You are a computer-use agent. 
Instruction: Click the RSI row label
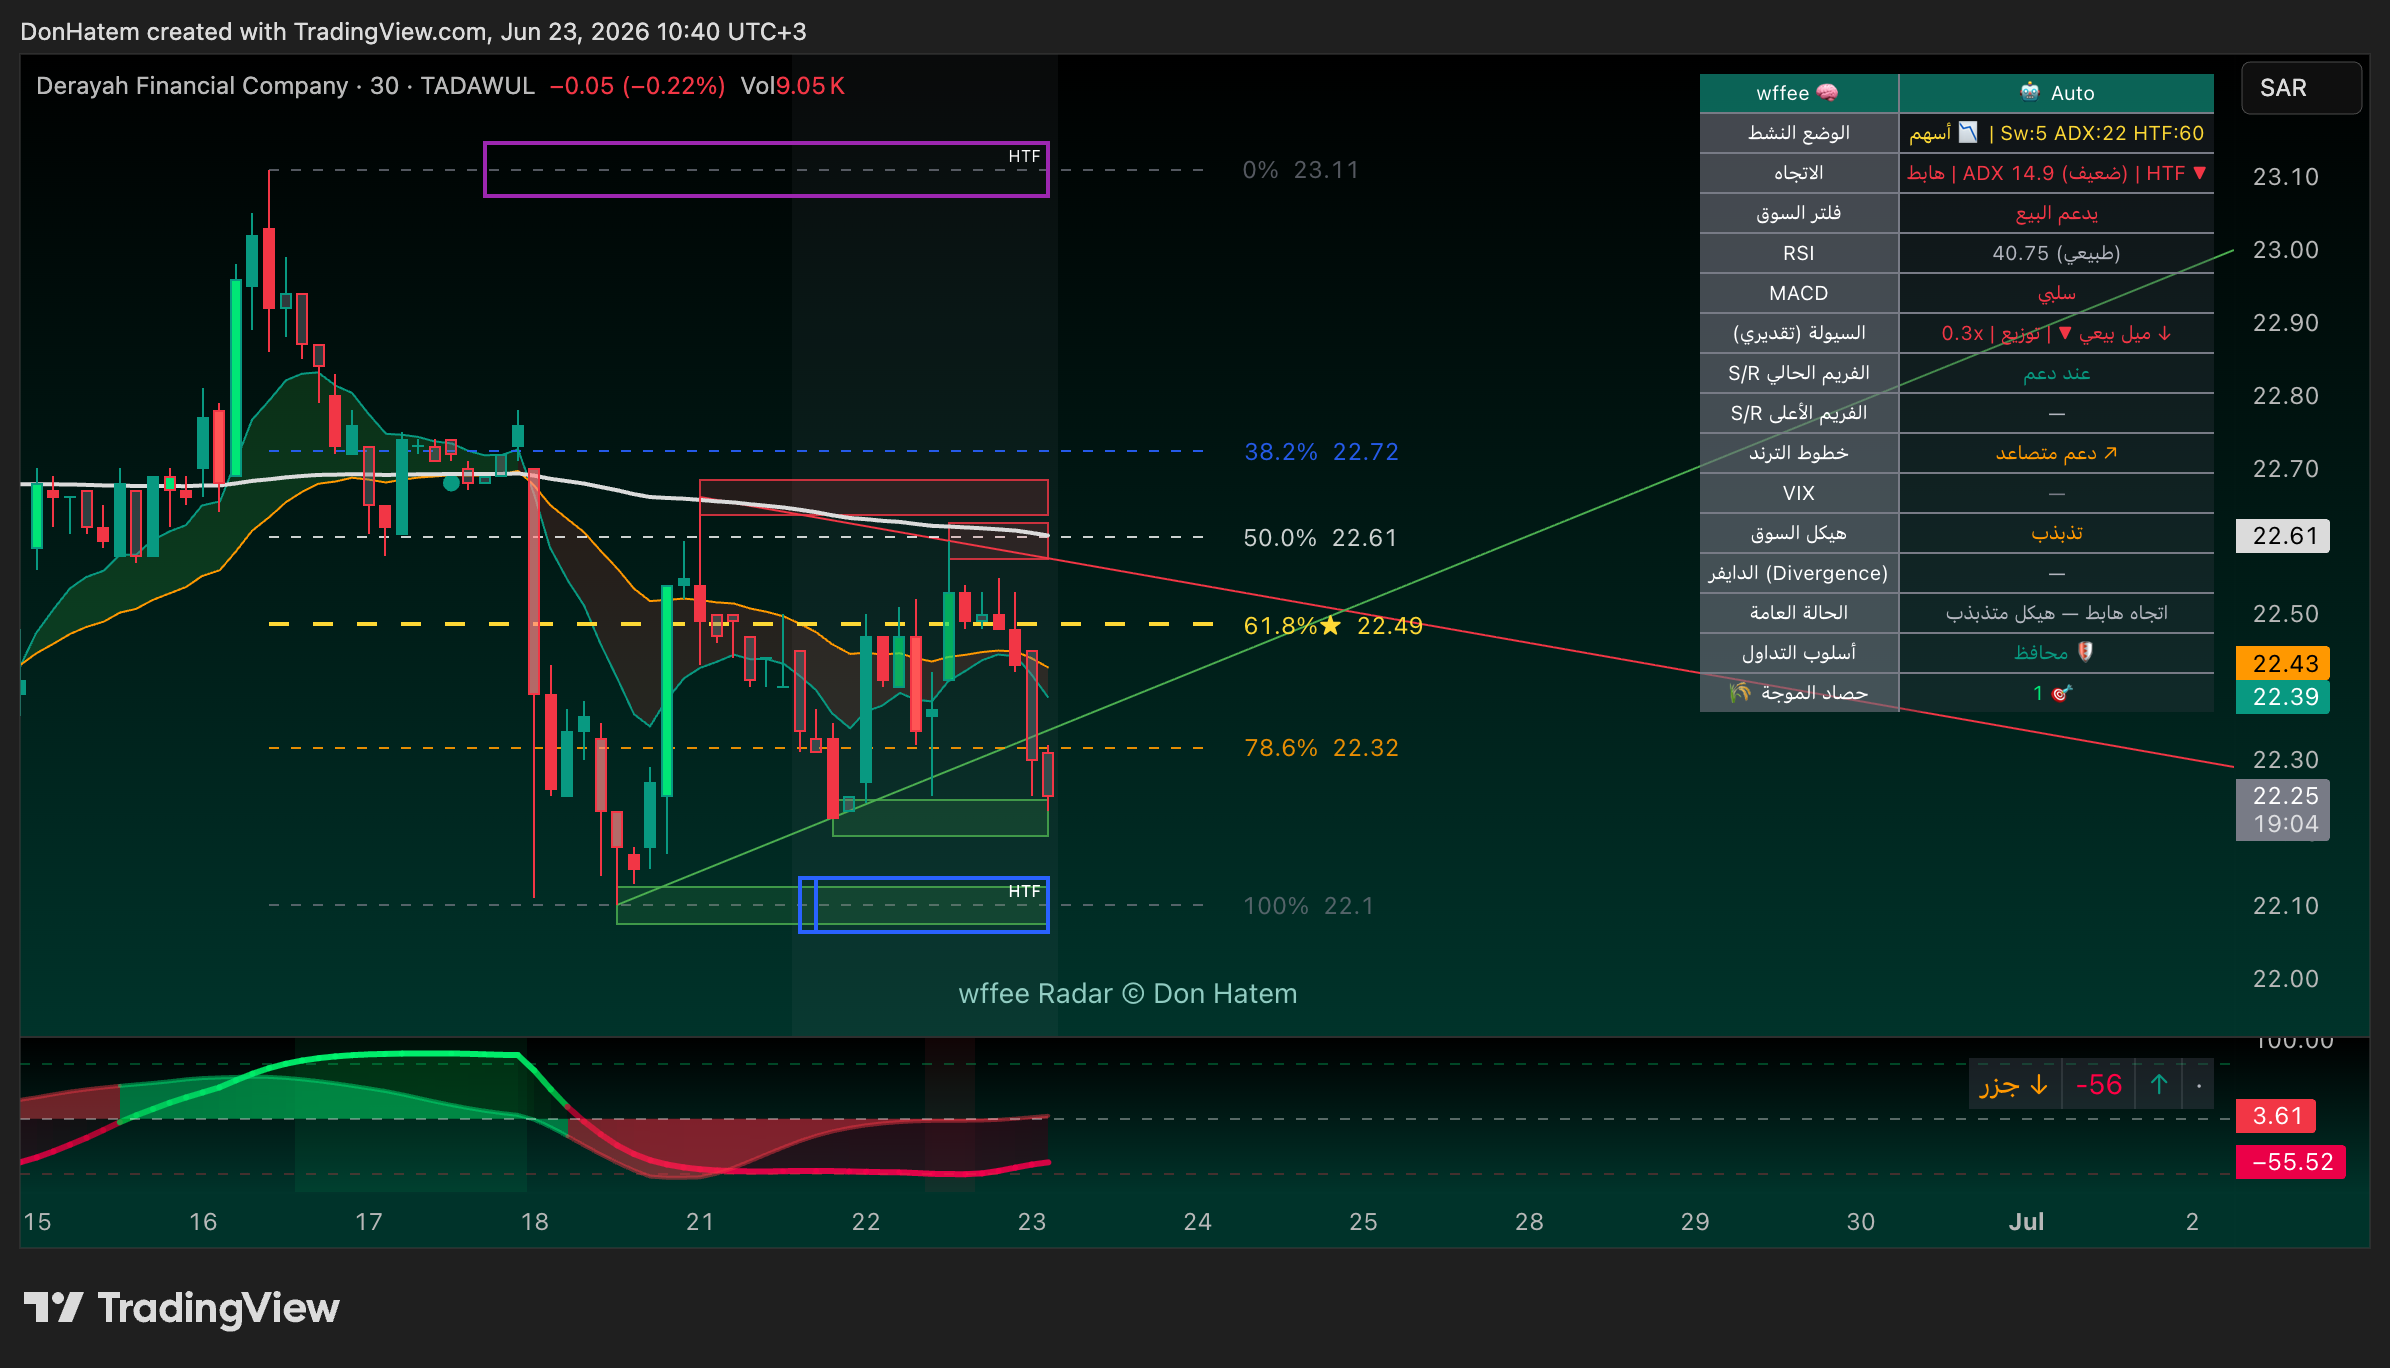coord(1799,253)
